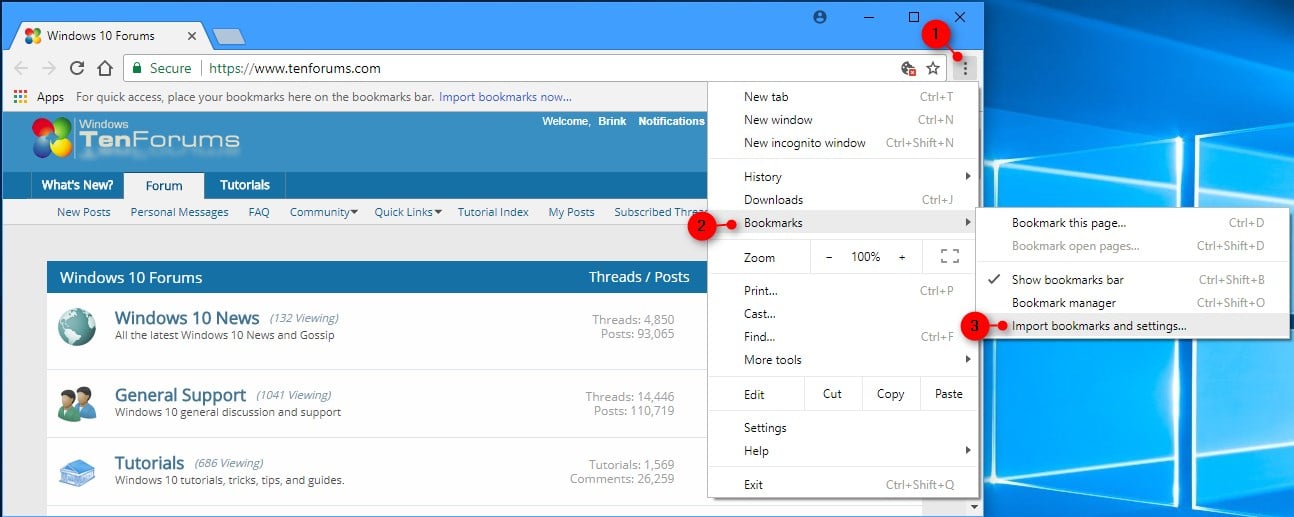Open the New Posts link
The width and height of the screenshot is (1294, 517).
[84, 212]
